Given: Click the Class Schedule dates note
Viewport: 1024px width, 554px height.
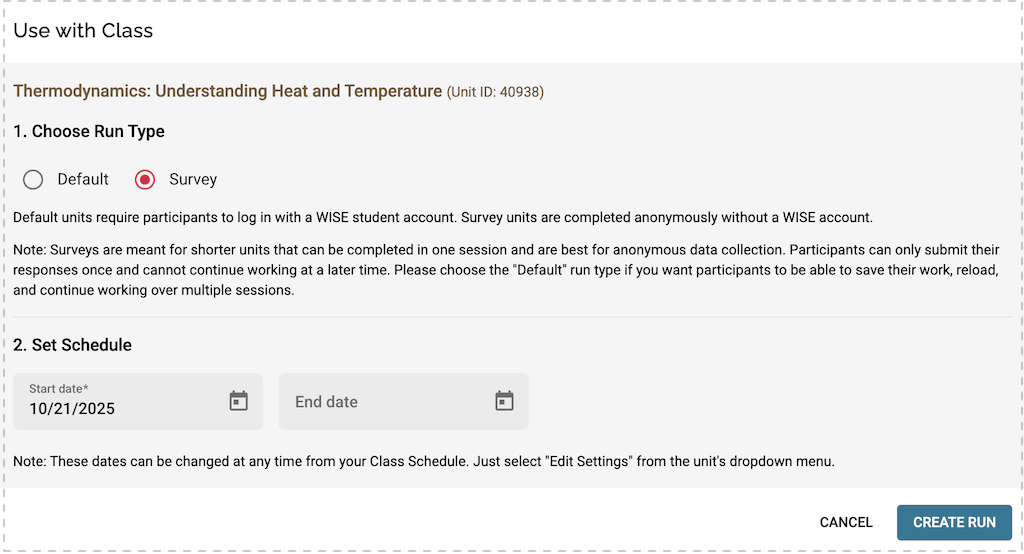Looking at the screenshot, I should pos(424,462).
